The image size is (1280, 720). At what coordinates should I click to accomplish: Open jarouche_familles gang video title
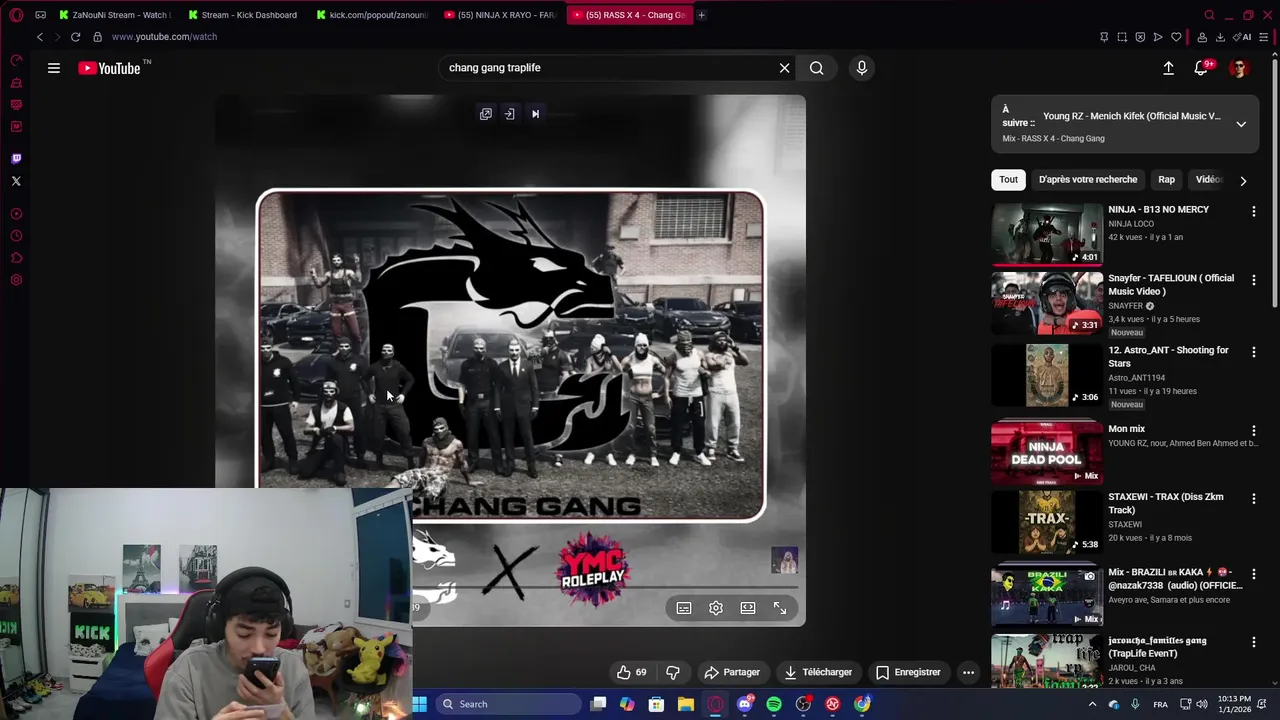coord(1157,647)
